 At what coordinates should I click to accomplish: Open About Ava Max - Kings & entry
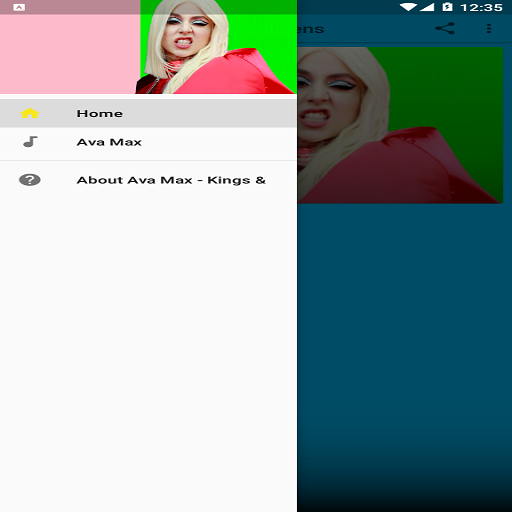click(x=148, y=180)
